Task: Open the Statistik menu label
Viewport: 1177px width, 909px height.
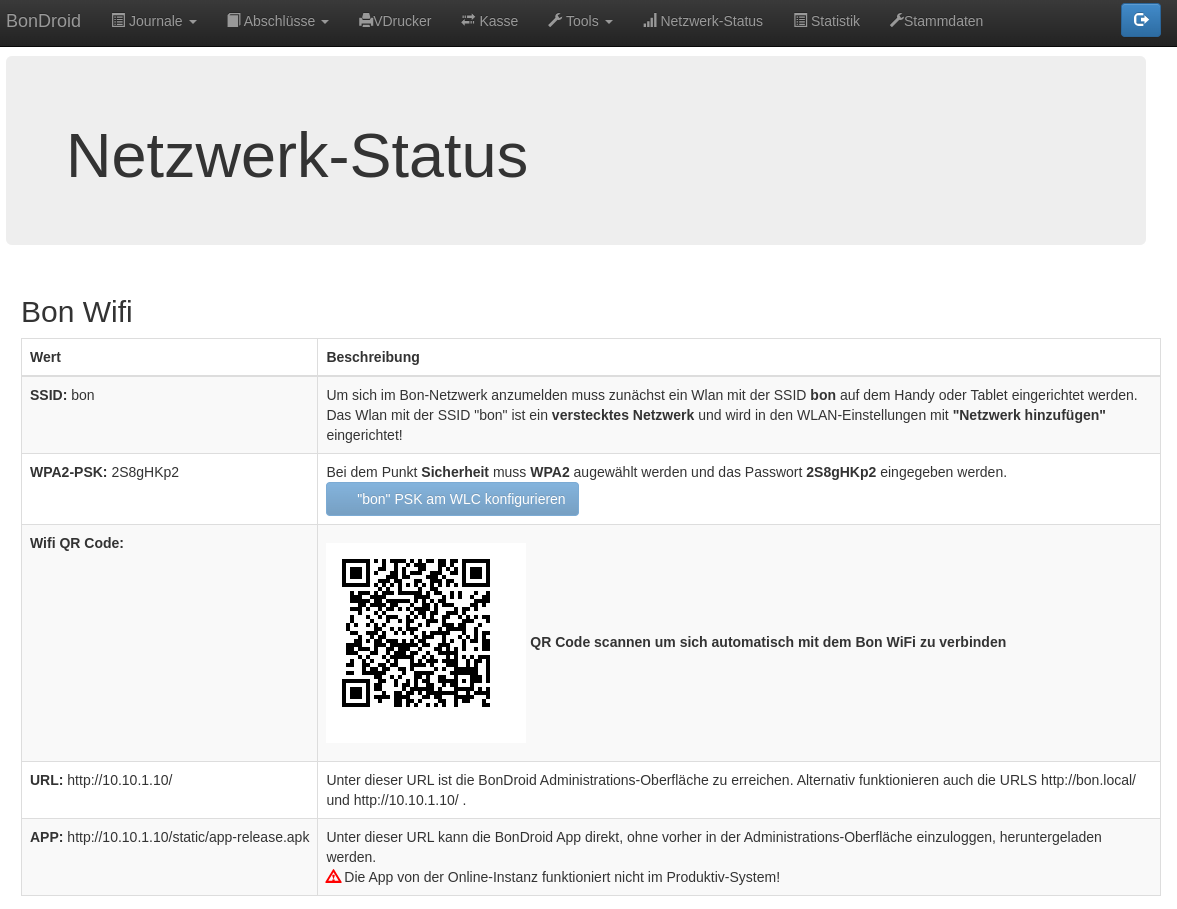Action: [835, 21]
